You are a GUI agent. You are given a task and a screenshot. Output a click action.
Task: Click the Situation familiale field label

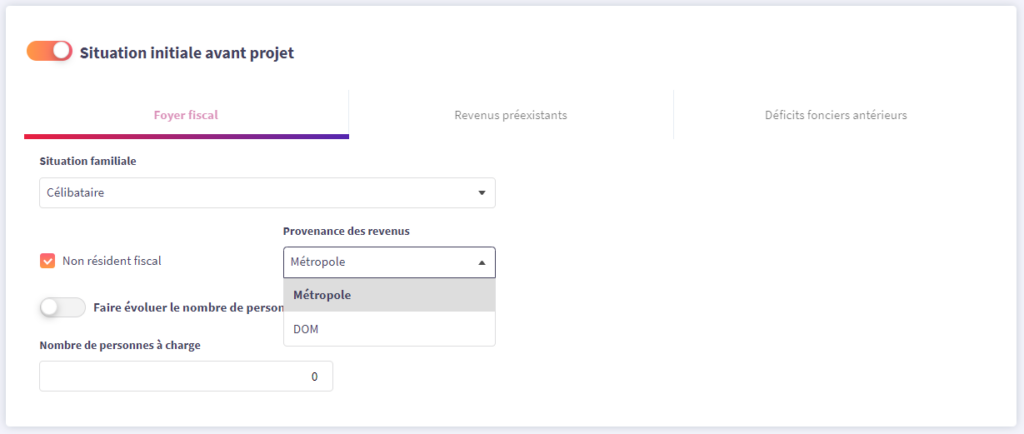pyautogui.click(x=87, y=161)
